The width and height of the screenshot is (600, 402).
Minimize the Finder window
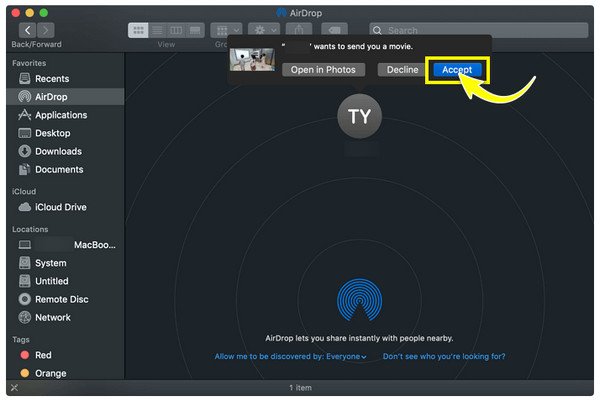29,13
